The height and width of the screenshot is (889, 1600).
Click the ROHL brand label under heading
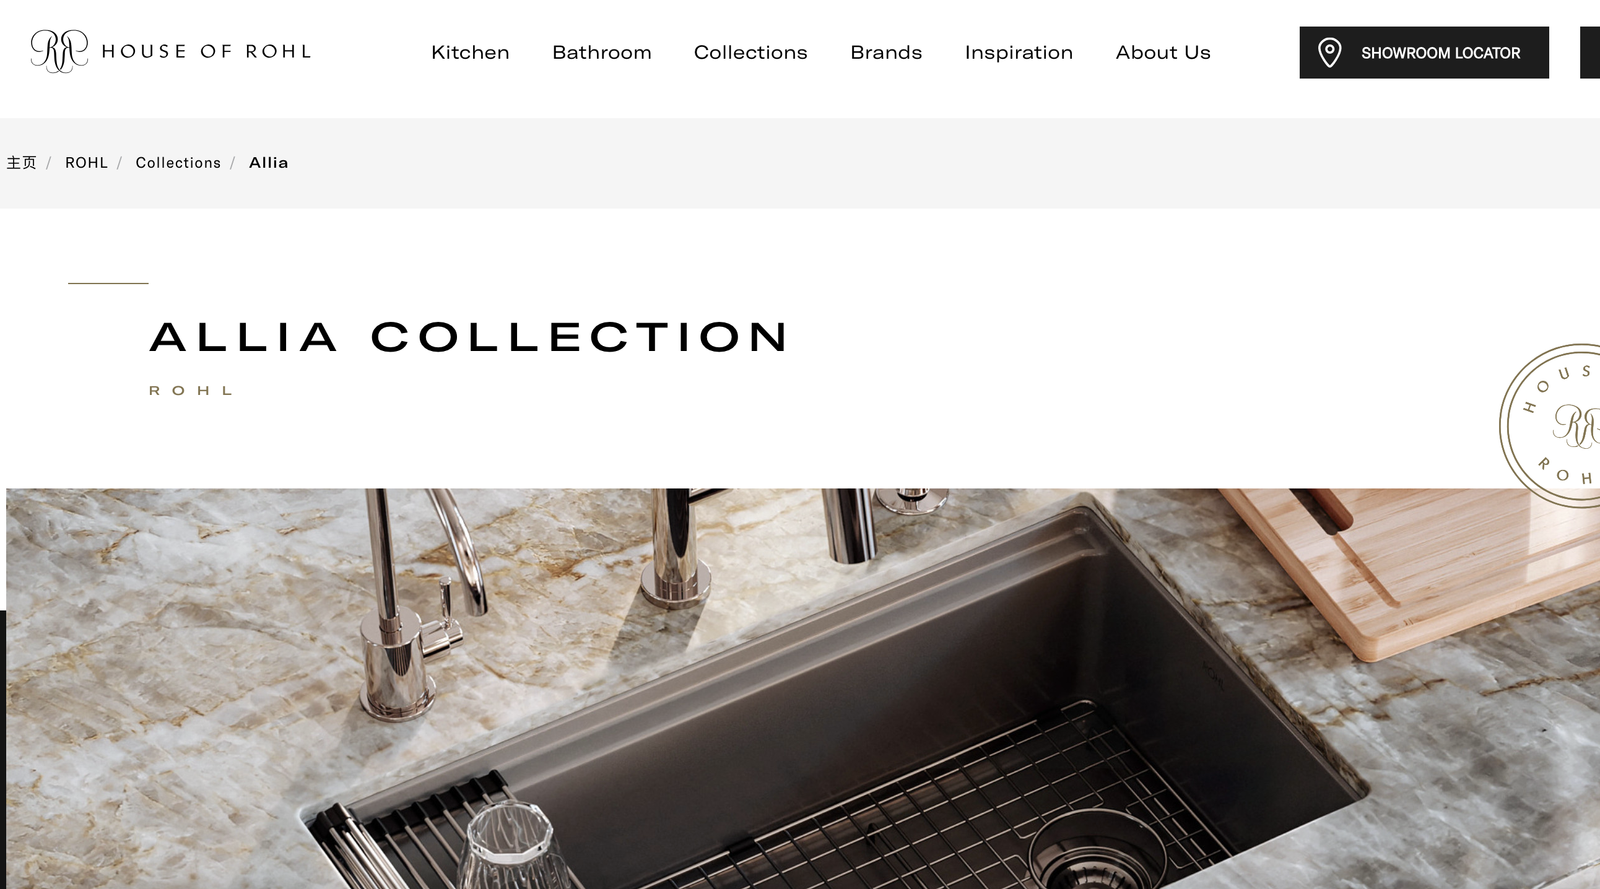coord(191,390)
